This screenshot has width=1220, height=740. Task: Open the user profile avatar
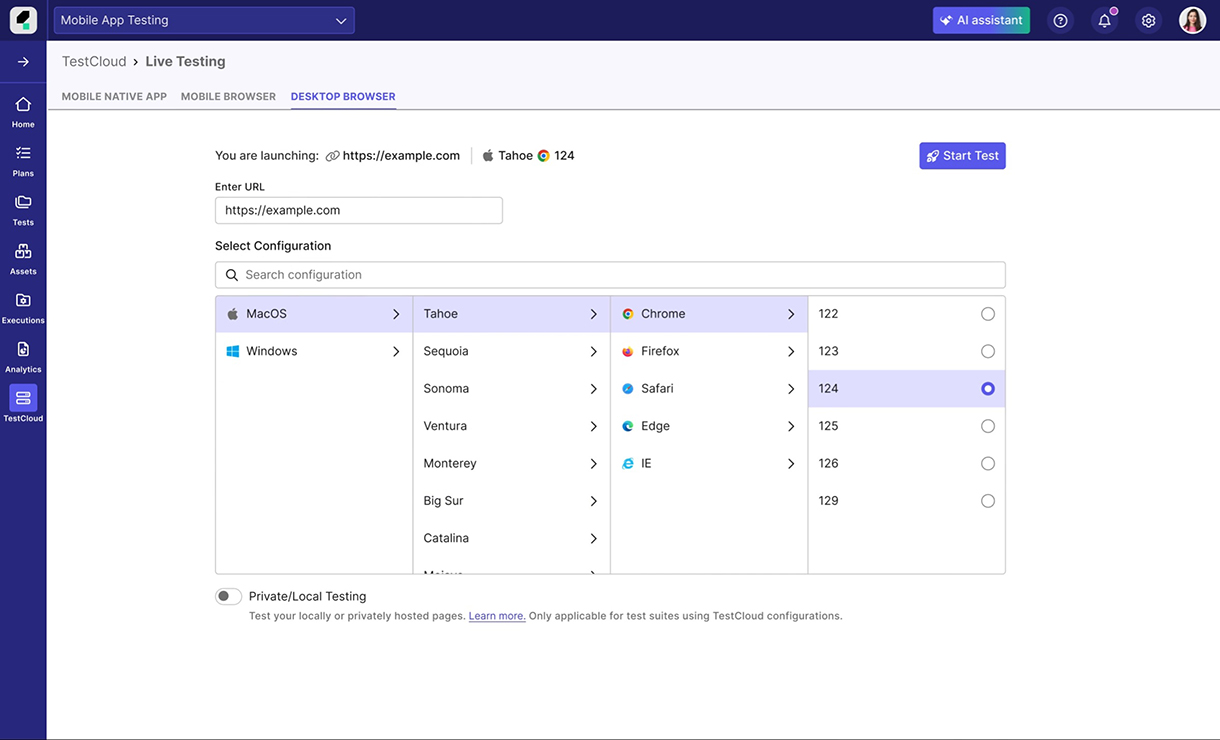(1192, 20)
